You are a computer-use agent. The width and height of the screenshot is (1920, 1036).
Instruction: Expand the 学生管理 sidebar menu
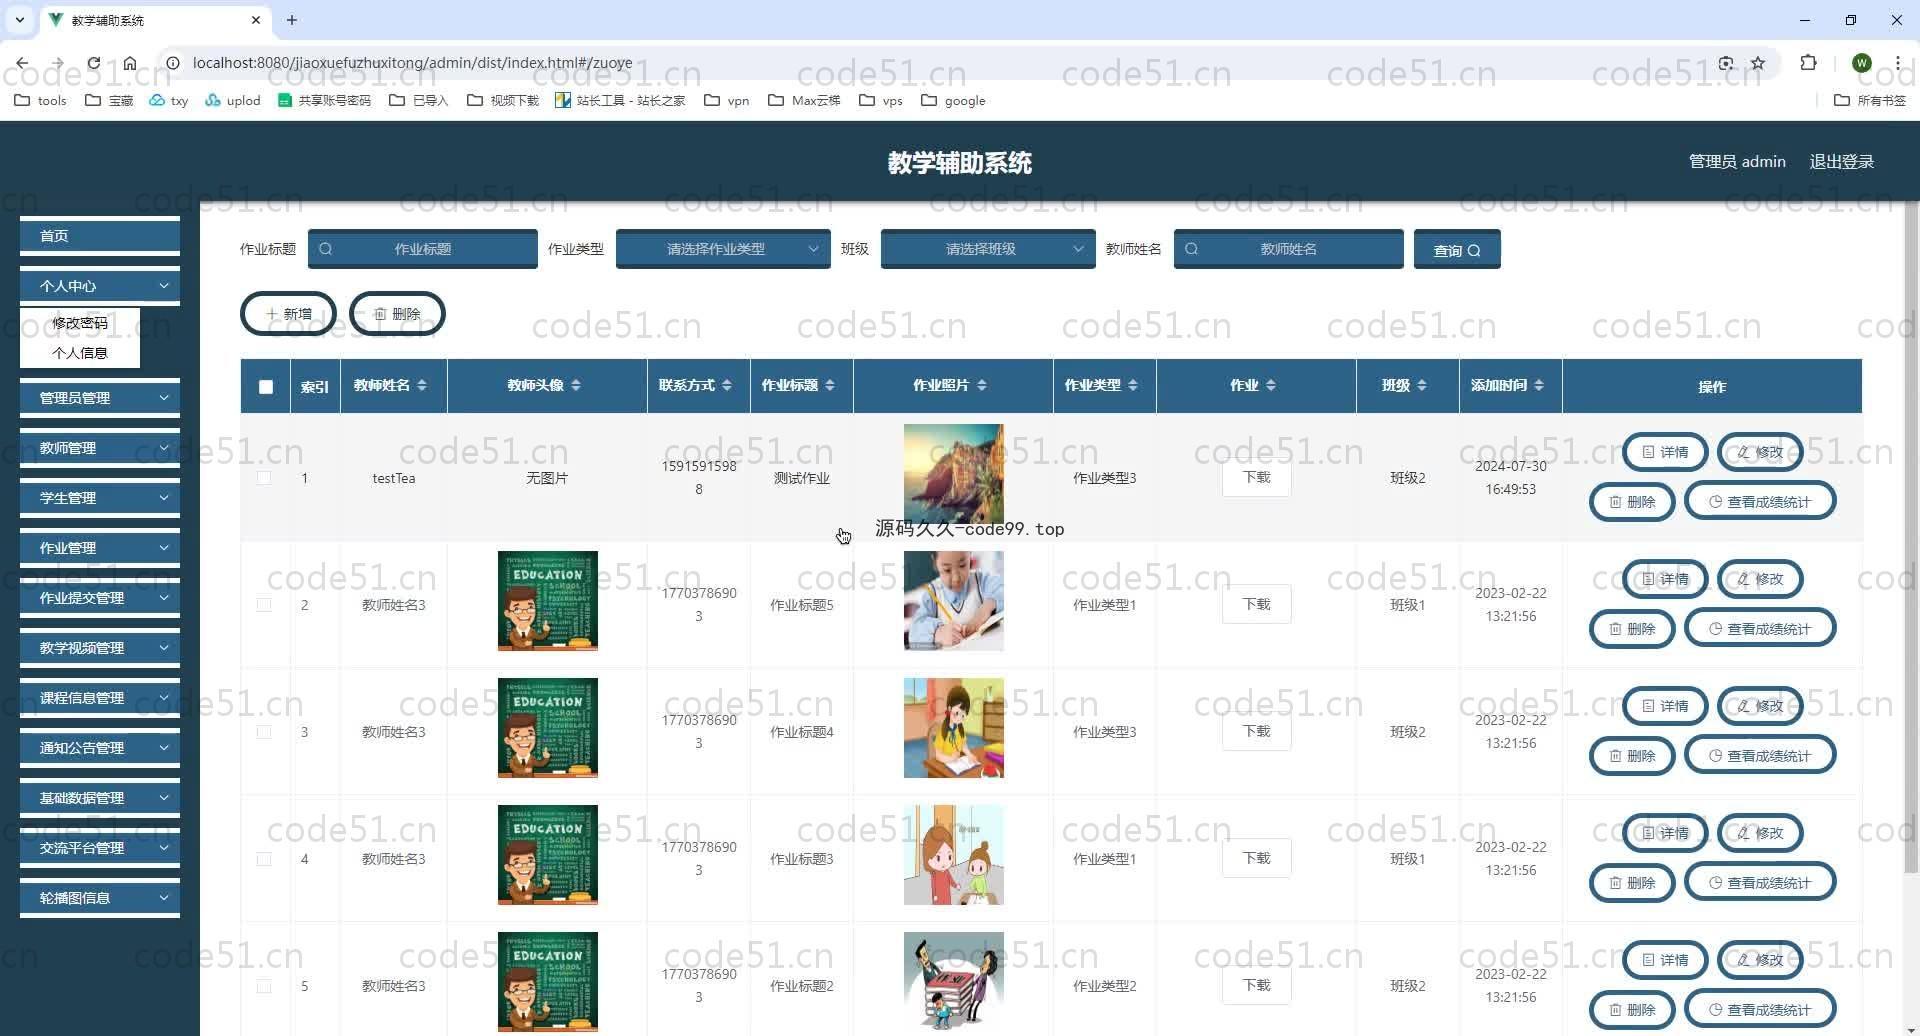click(x=100, y=498)
